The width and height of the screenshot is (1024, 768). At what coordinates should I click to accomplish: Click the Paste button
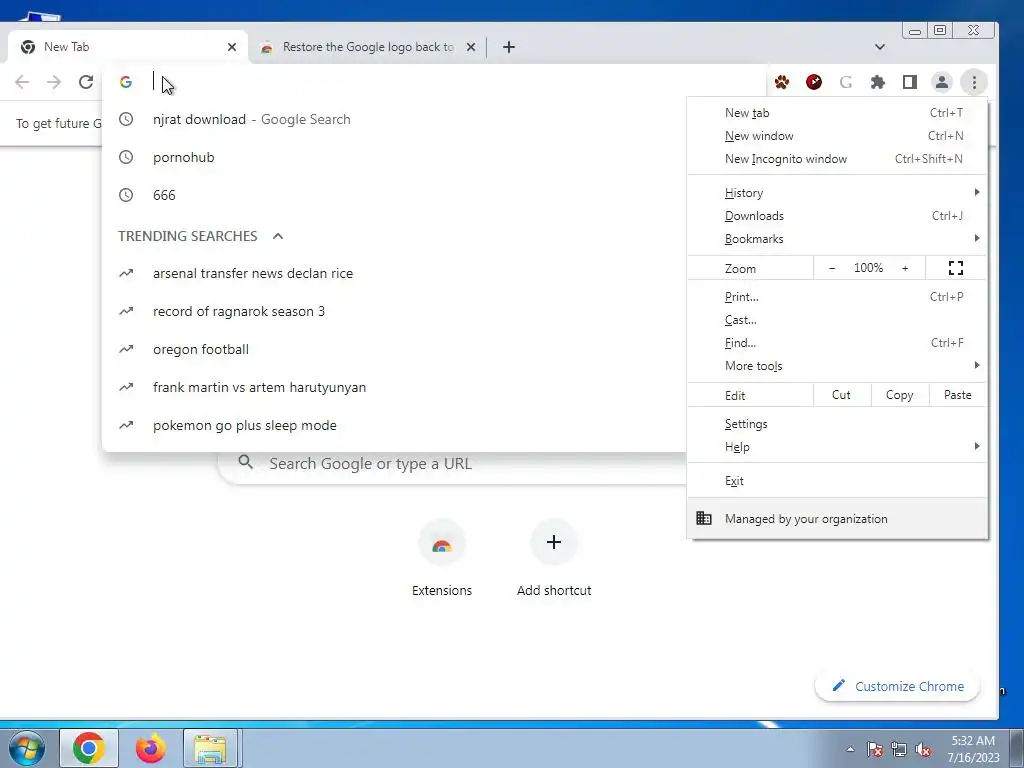tap(957, 395)
